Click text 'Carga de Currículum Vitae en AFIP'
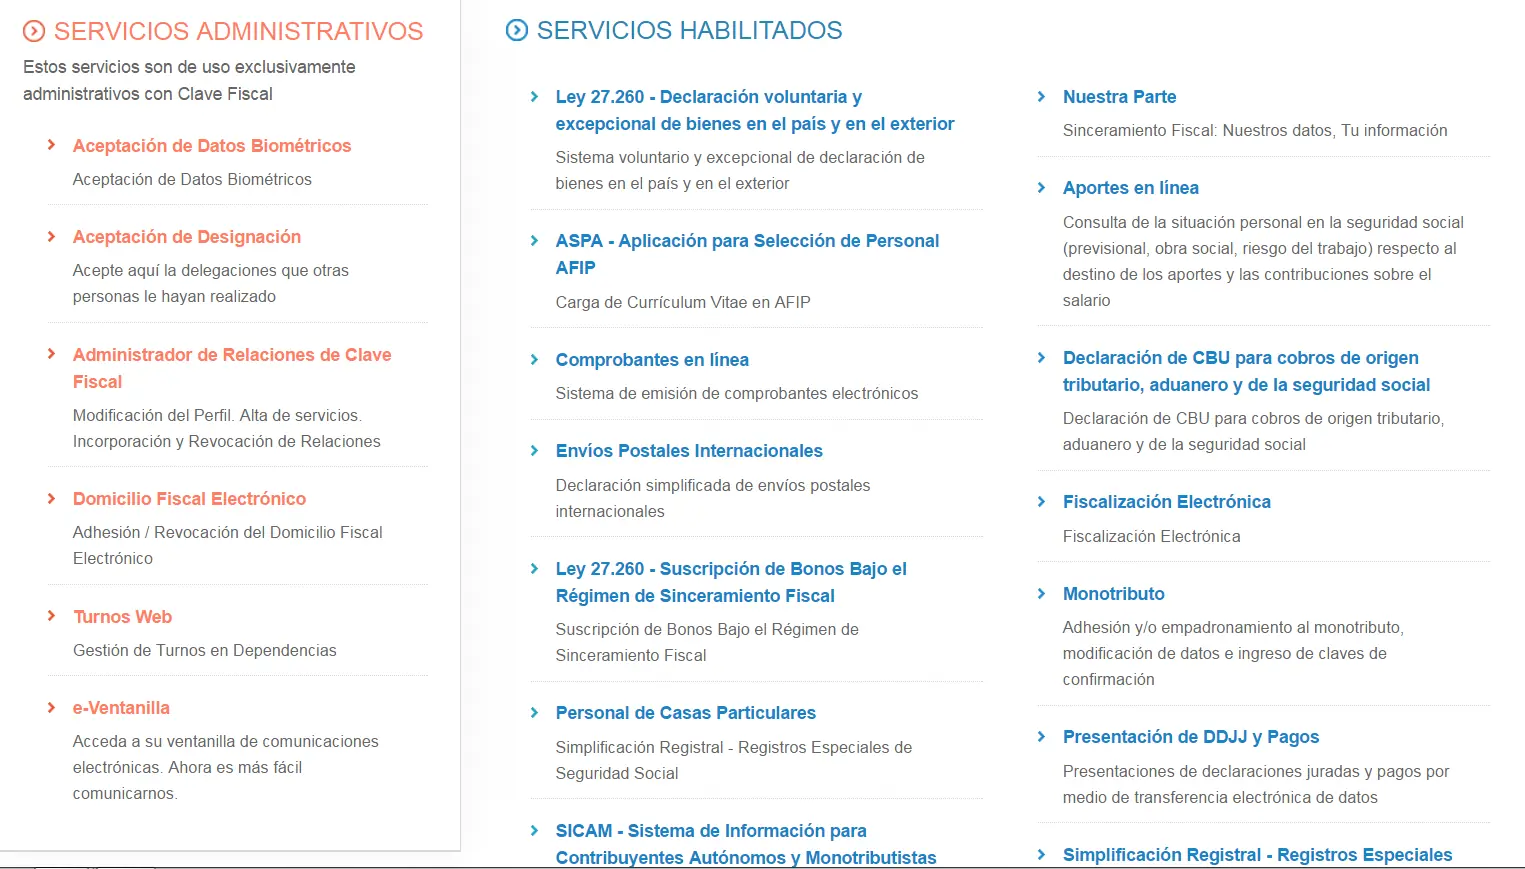 tap(683, 302)
